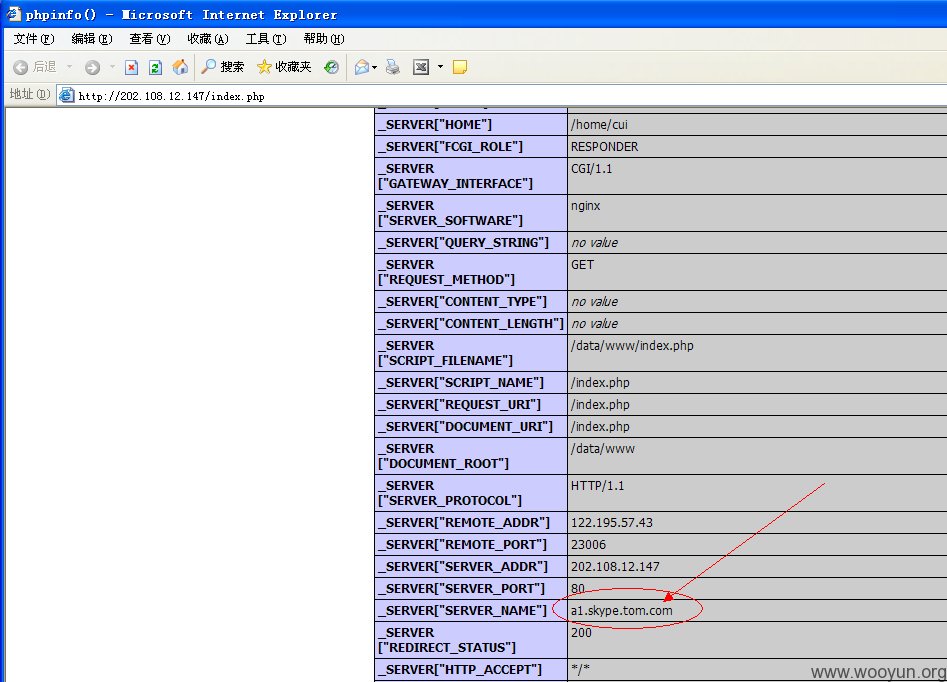
Task: Click the SERVER_ADDR variable cell
Action: click(470, 567)
